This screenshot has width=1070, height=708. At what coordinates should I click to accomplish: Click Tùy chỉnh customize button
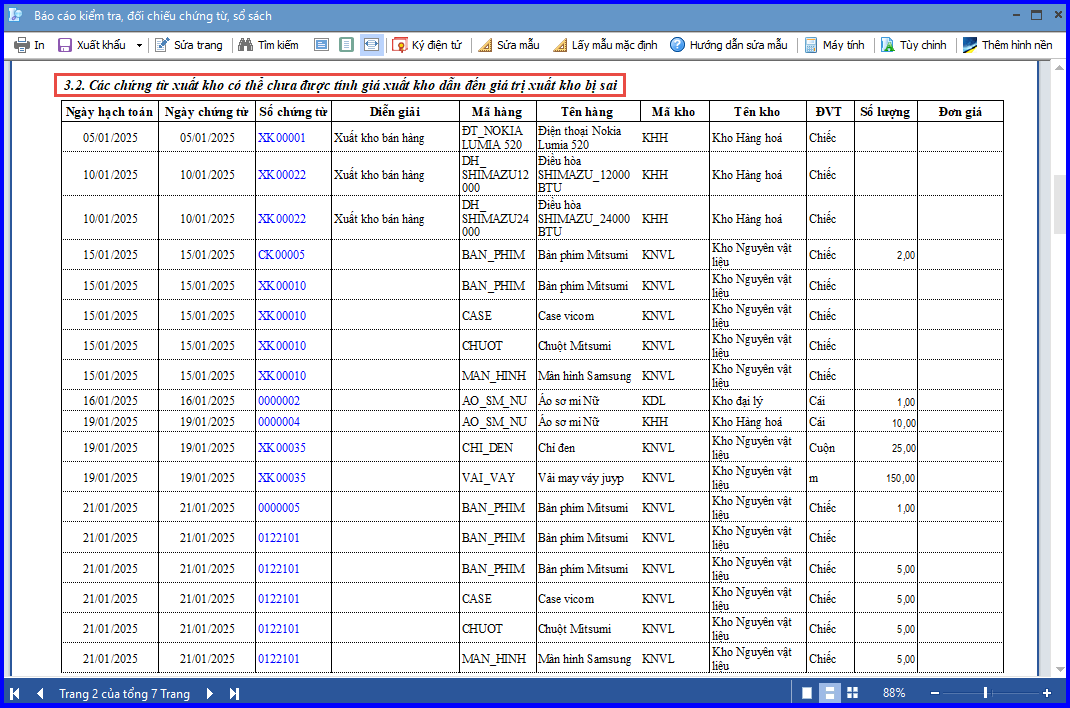(x=914, y=45)
